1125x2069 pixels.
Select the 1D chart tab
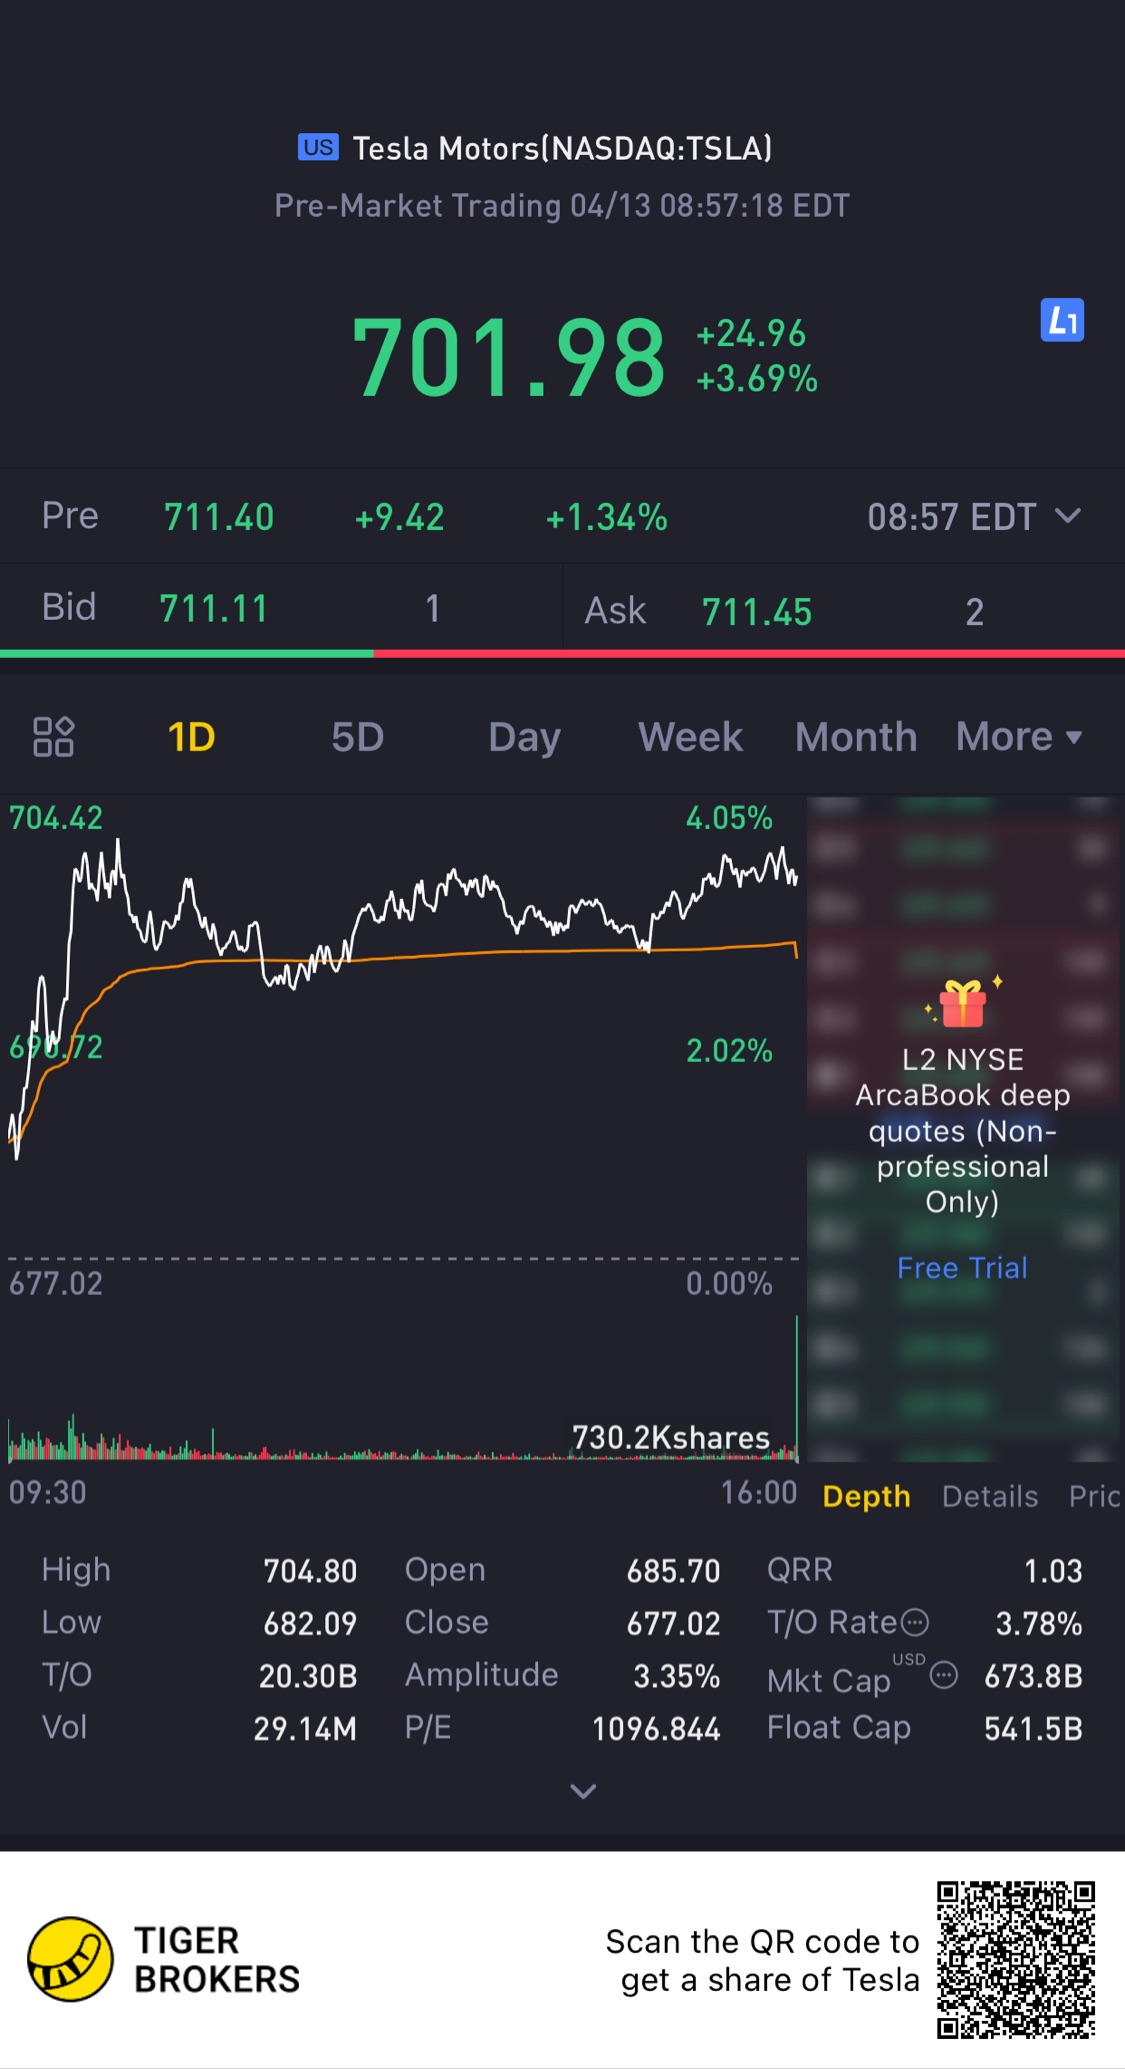[191, 737]
